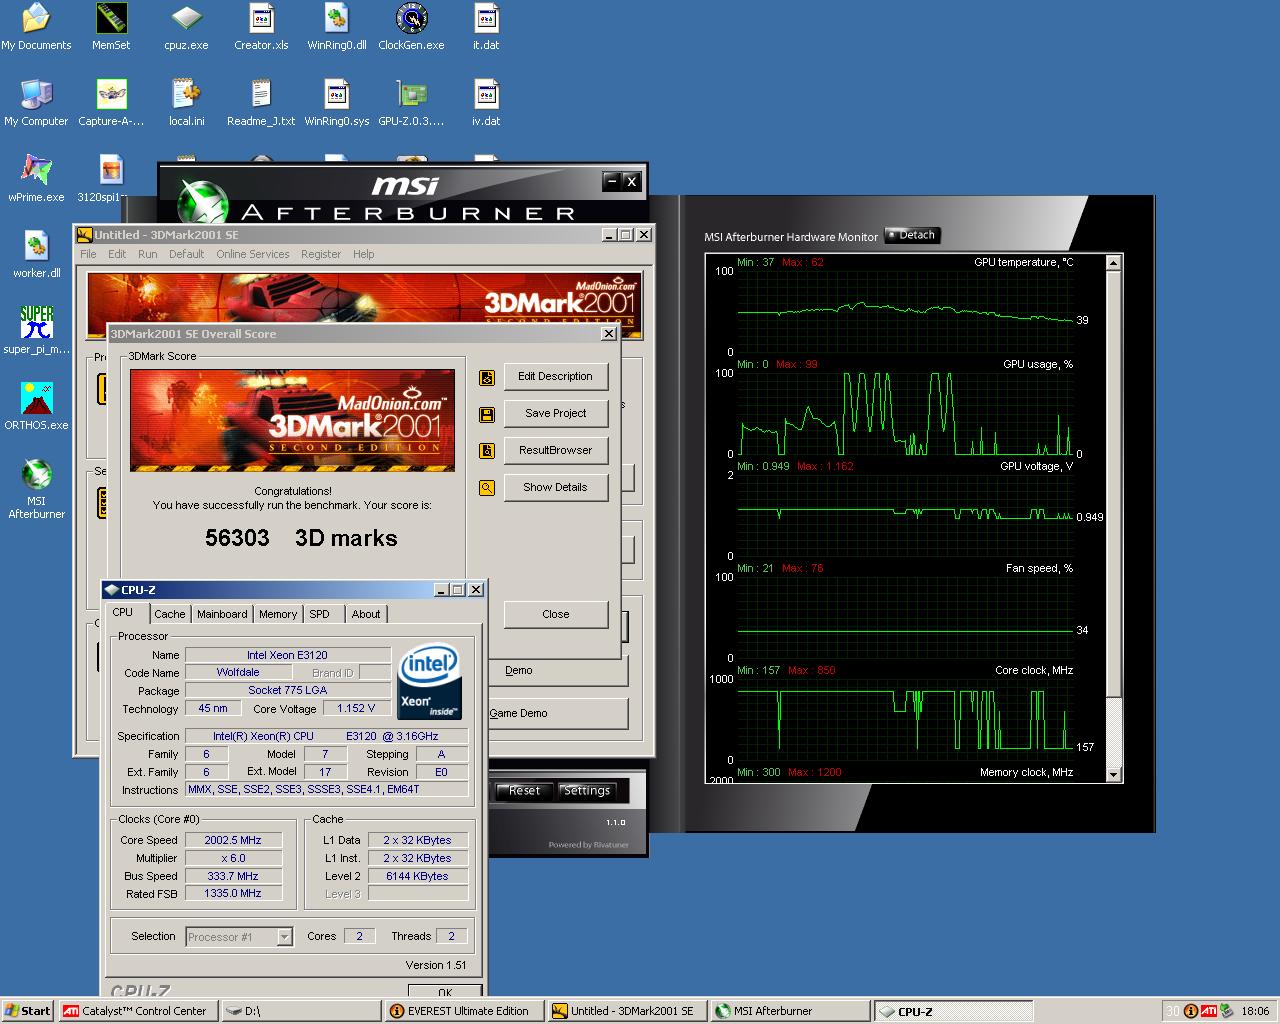Screen dimensions: 1280x1024
Task: Open Creator.xls file icon
Action: 261,27
